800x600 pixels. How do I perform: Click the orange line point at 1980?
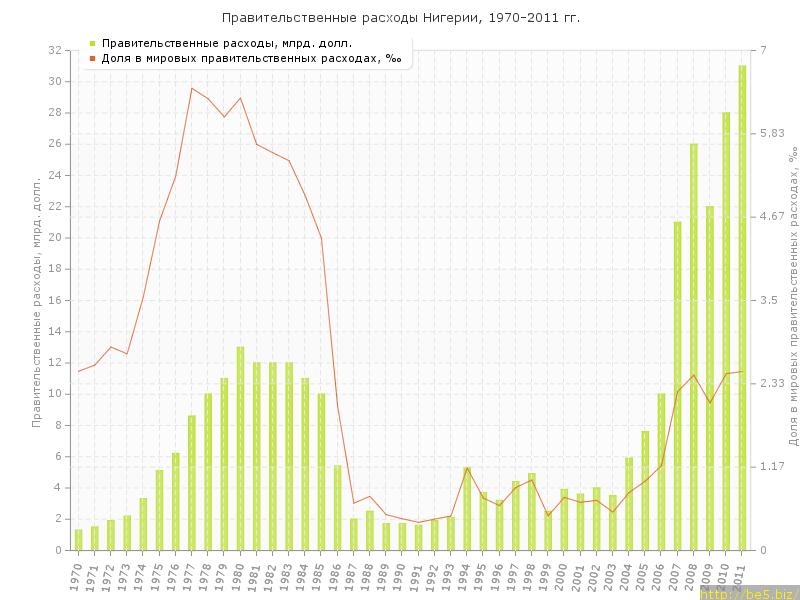(x=240, y=98)
